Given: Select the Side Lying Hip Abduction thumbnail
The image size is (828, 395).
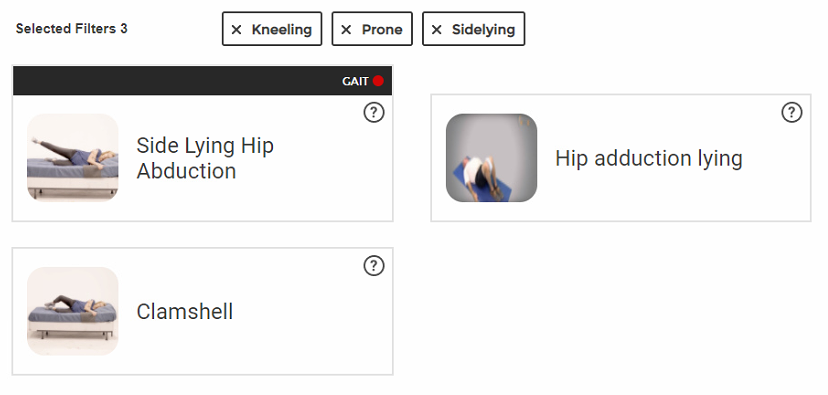Looking at the screenshot, I should point(73,157).
